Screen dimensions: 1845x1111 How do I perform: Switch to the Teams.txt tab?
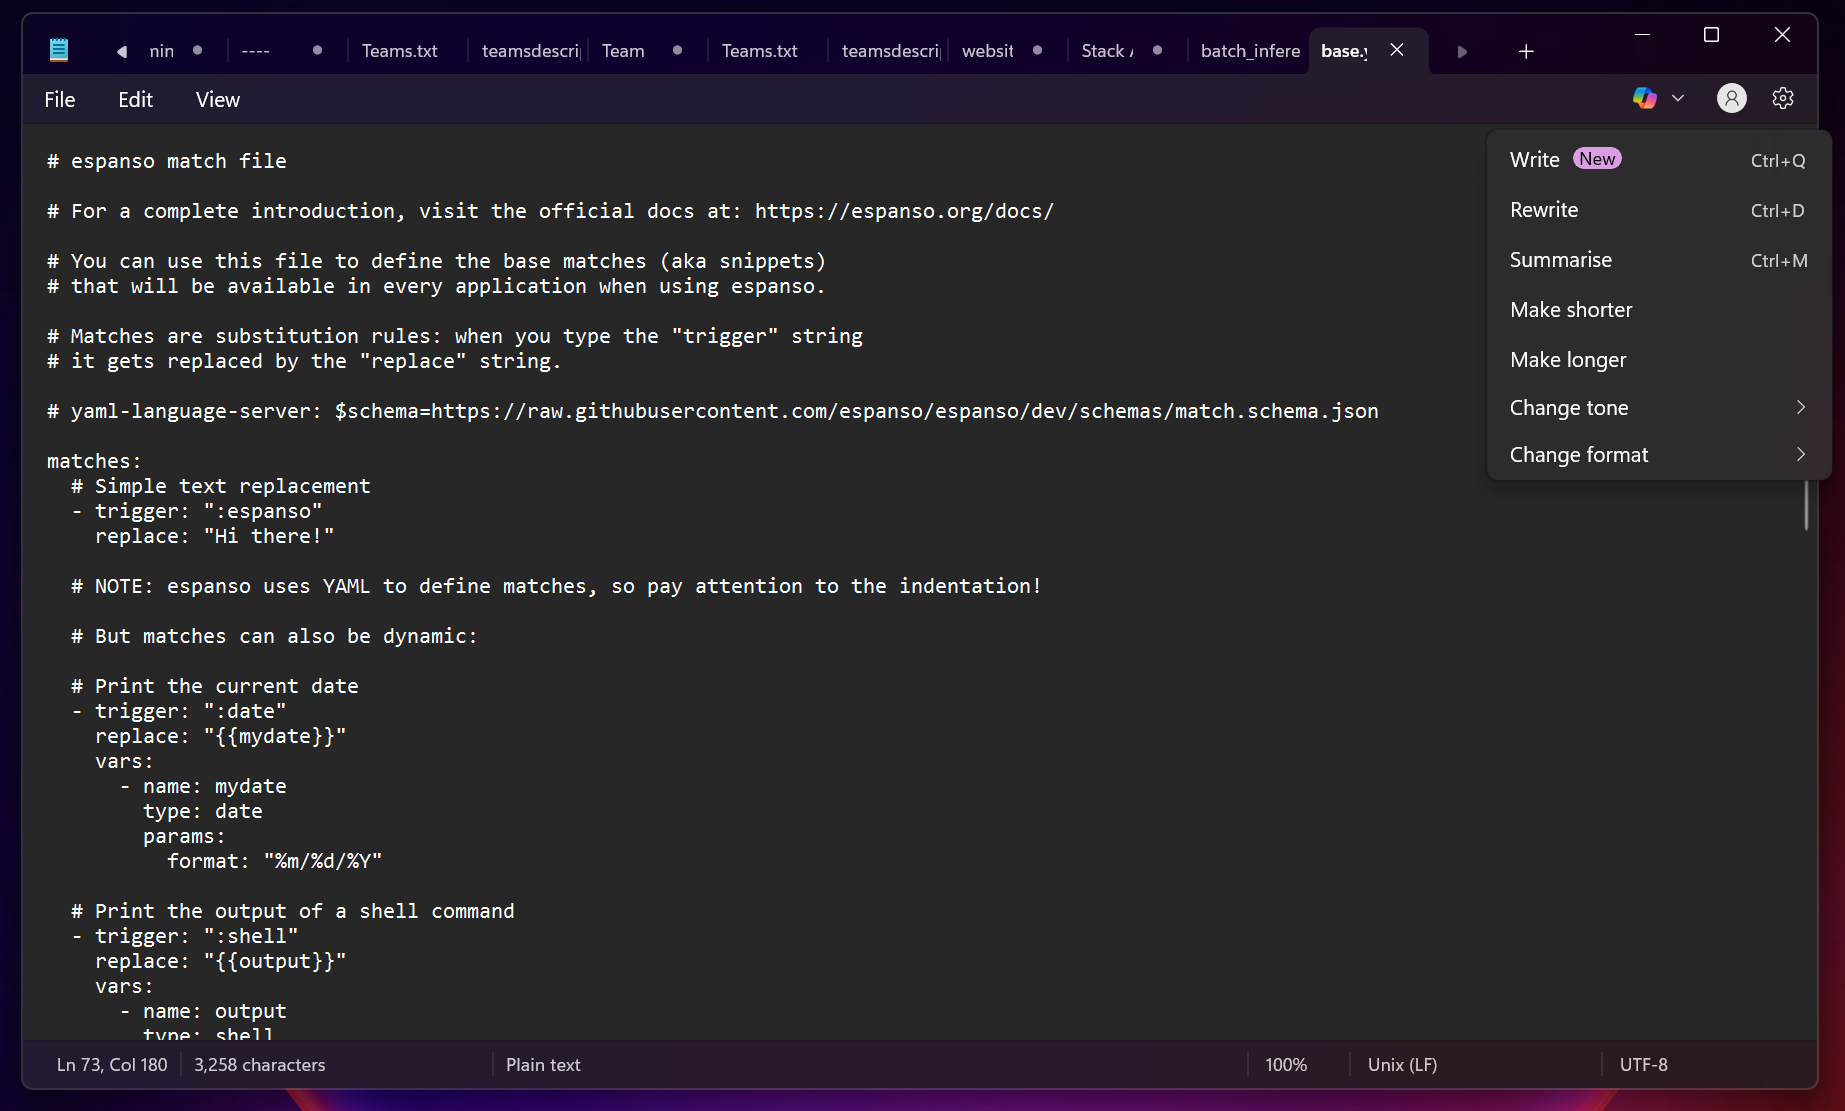(x=399, y=50)
